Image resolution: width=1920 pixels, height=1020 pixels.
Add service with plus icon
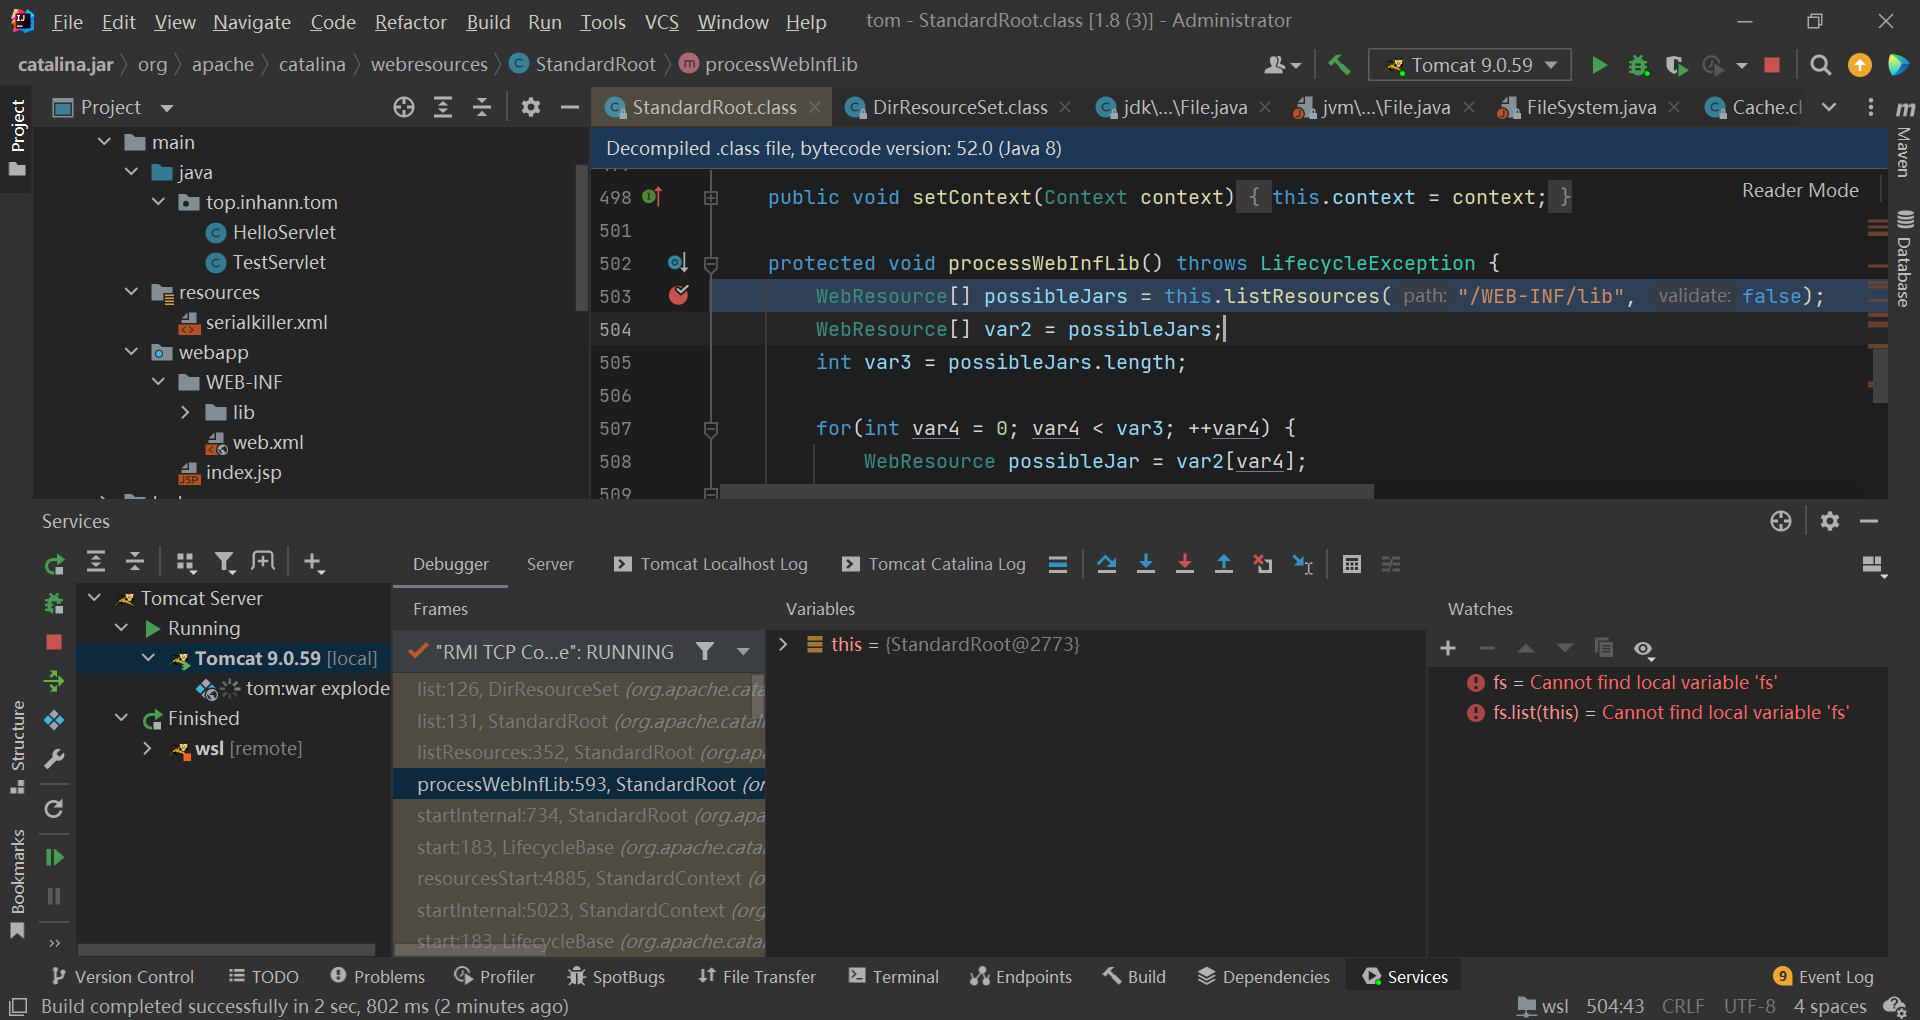pos(313,563)
